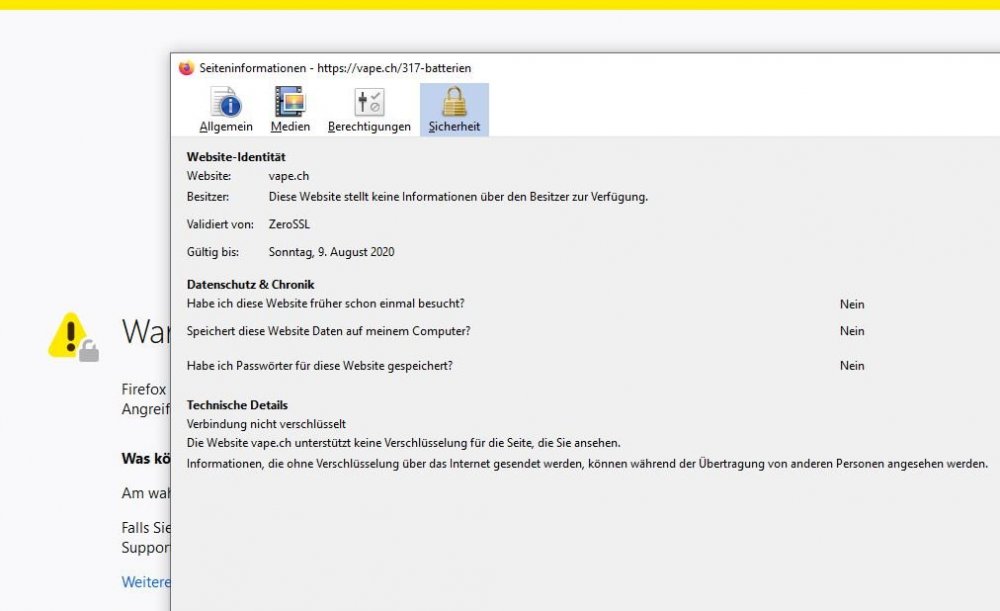Click the Firefox logo in the title bar

(186, 68)
